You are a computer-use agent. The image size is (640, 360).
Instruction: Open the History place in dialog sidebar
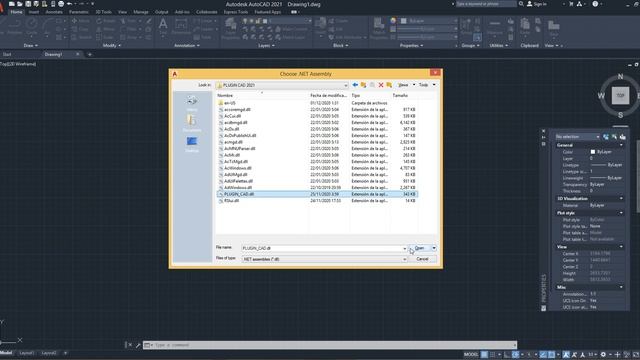pyautogui.click(x=192, y=103)
